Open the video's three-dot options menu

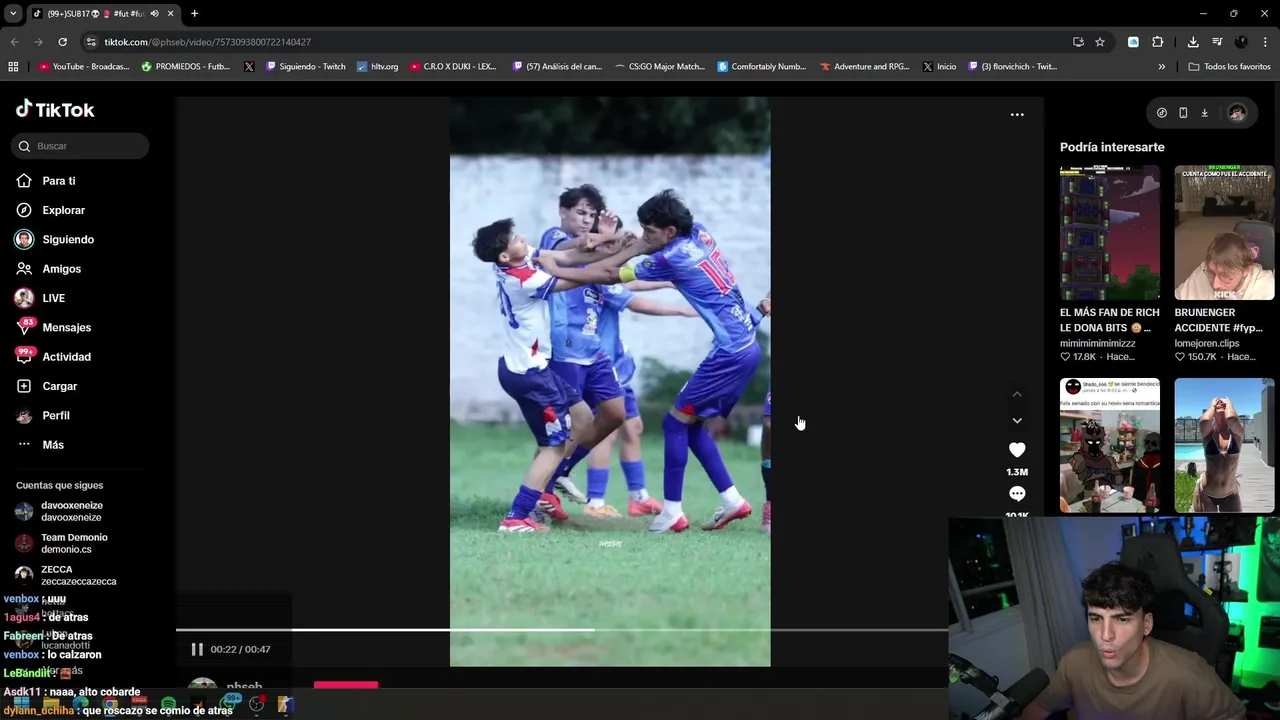coord(1017,115)
